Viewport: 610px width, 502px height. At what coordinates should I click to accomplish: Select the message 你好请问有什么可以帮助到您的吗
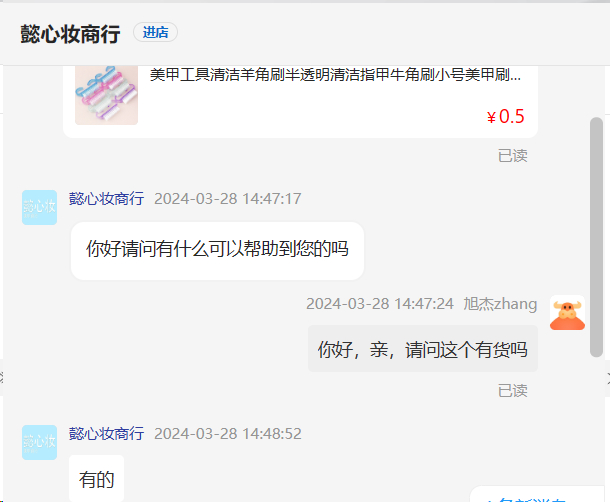(x=217, y=250)
